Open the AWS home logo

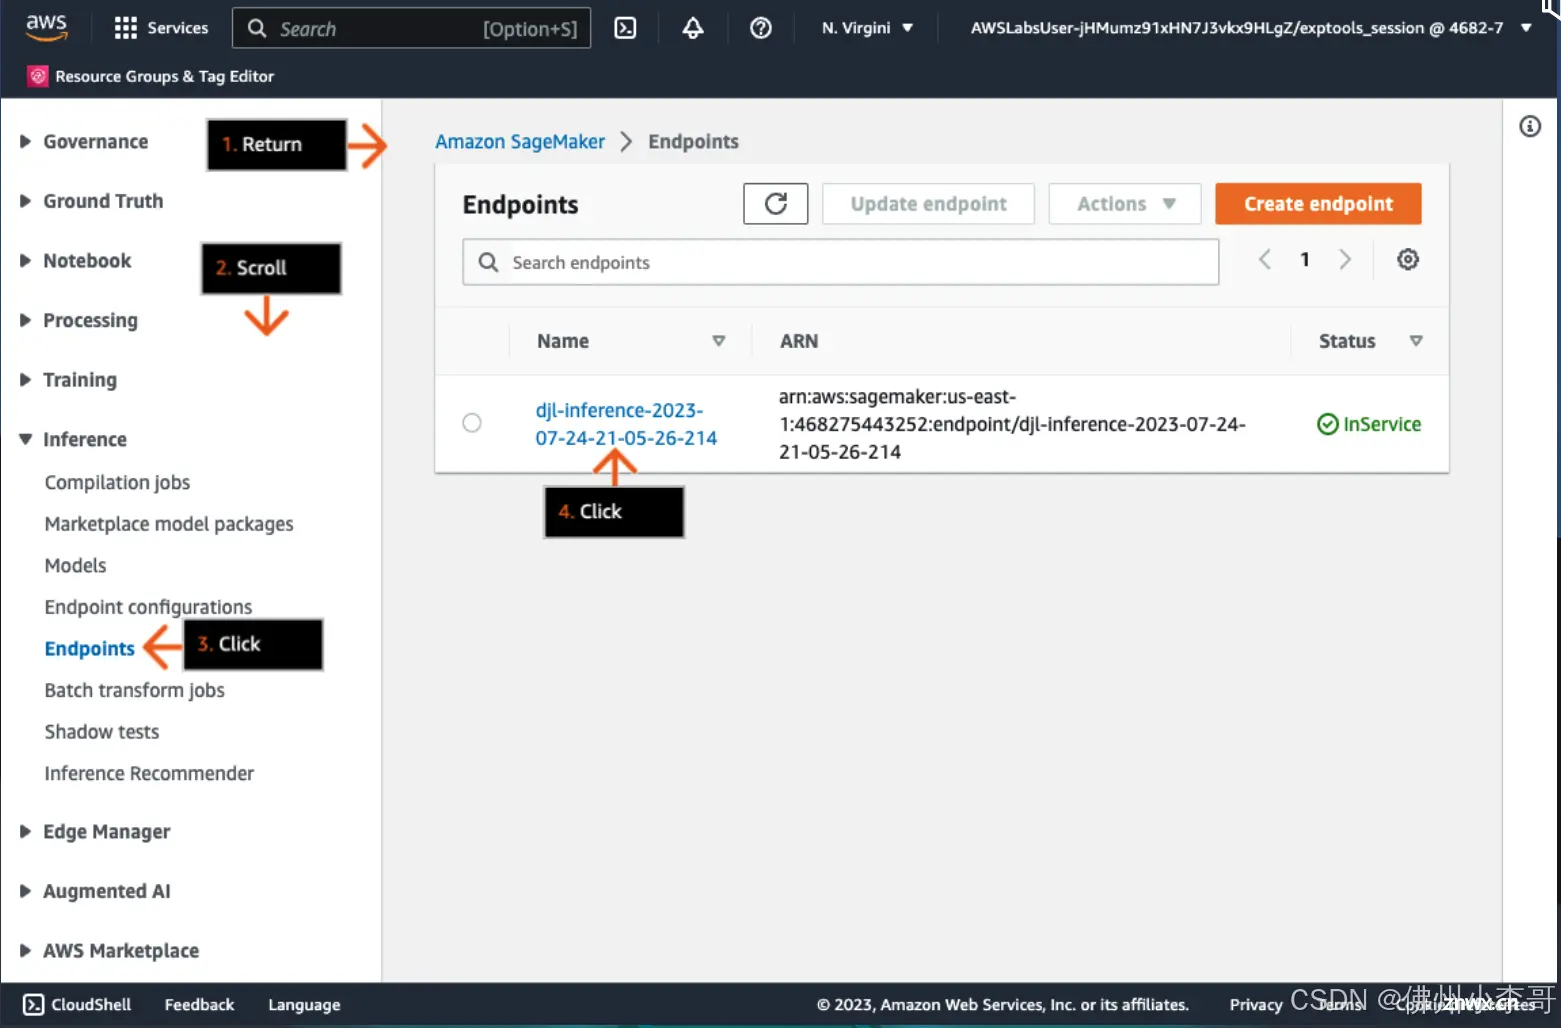pos(46,27)
